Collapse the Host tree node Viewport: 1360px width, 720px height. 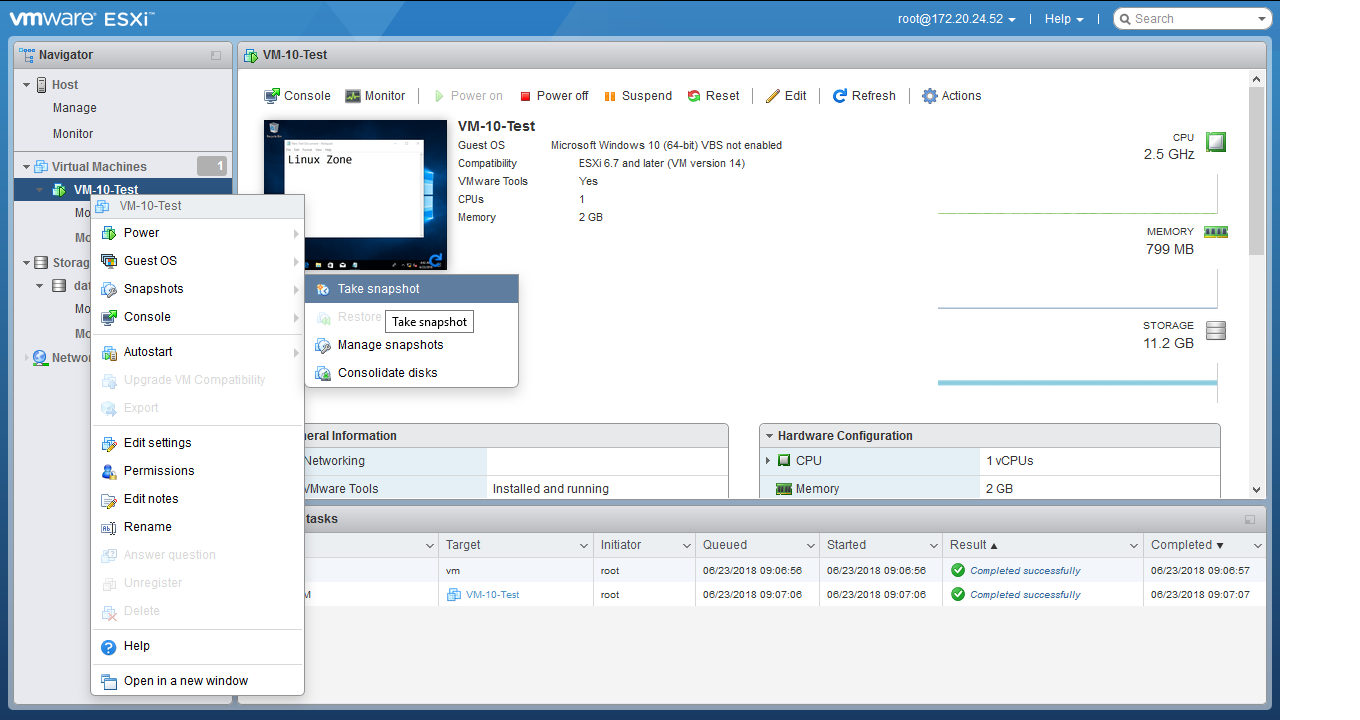pyautogui.click(x=27, y=85)
